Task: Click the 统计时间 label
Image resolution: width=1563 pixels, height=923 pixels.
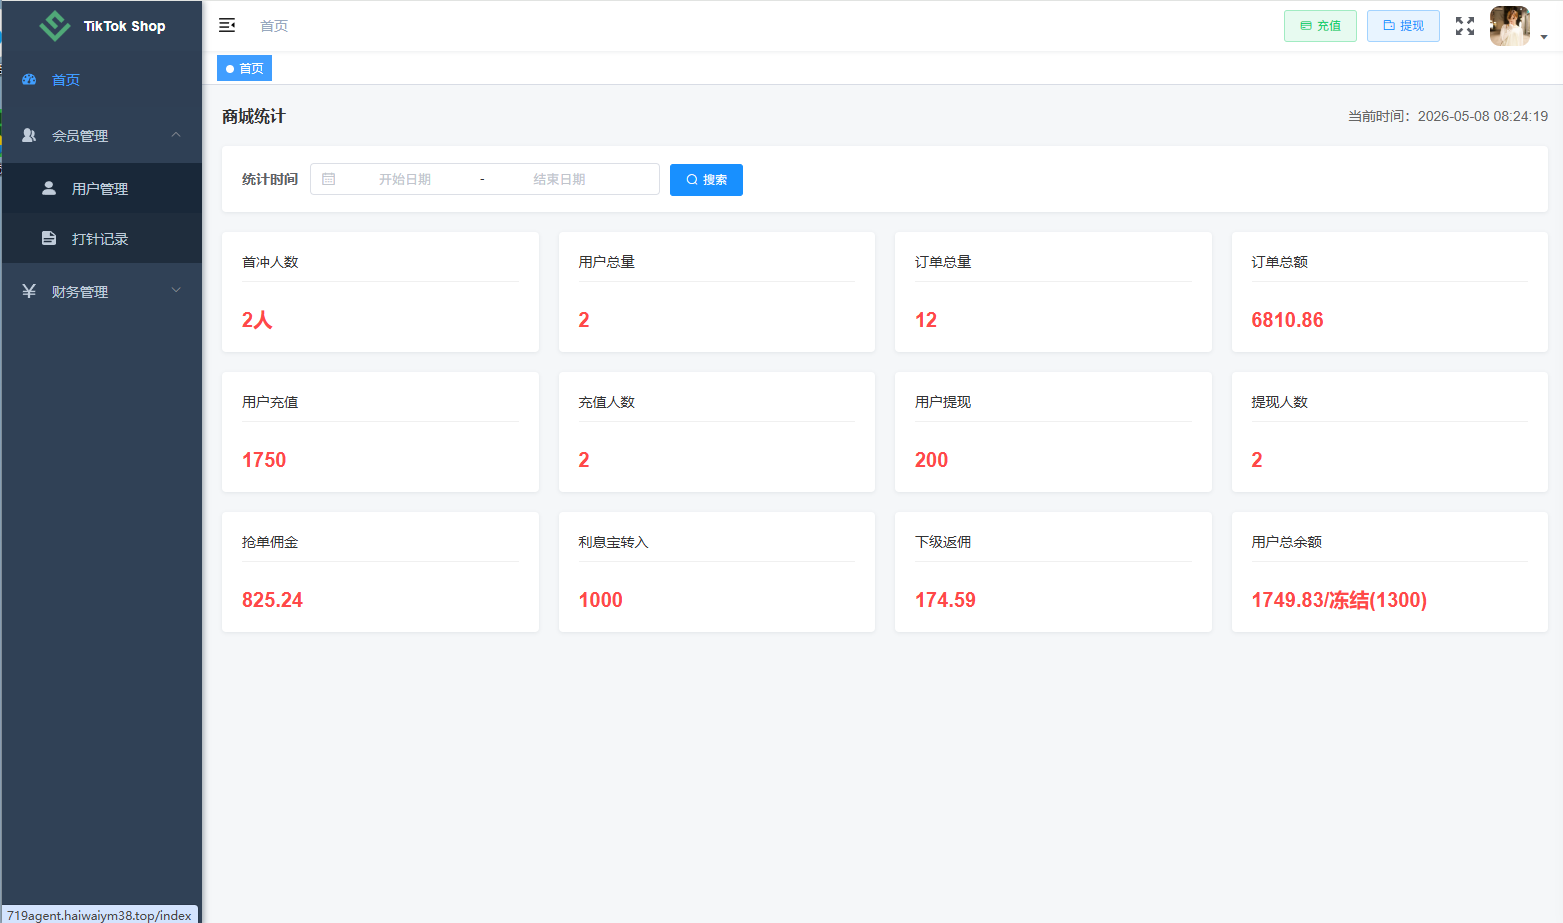Action: click(270, 179)
